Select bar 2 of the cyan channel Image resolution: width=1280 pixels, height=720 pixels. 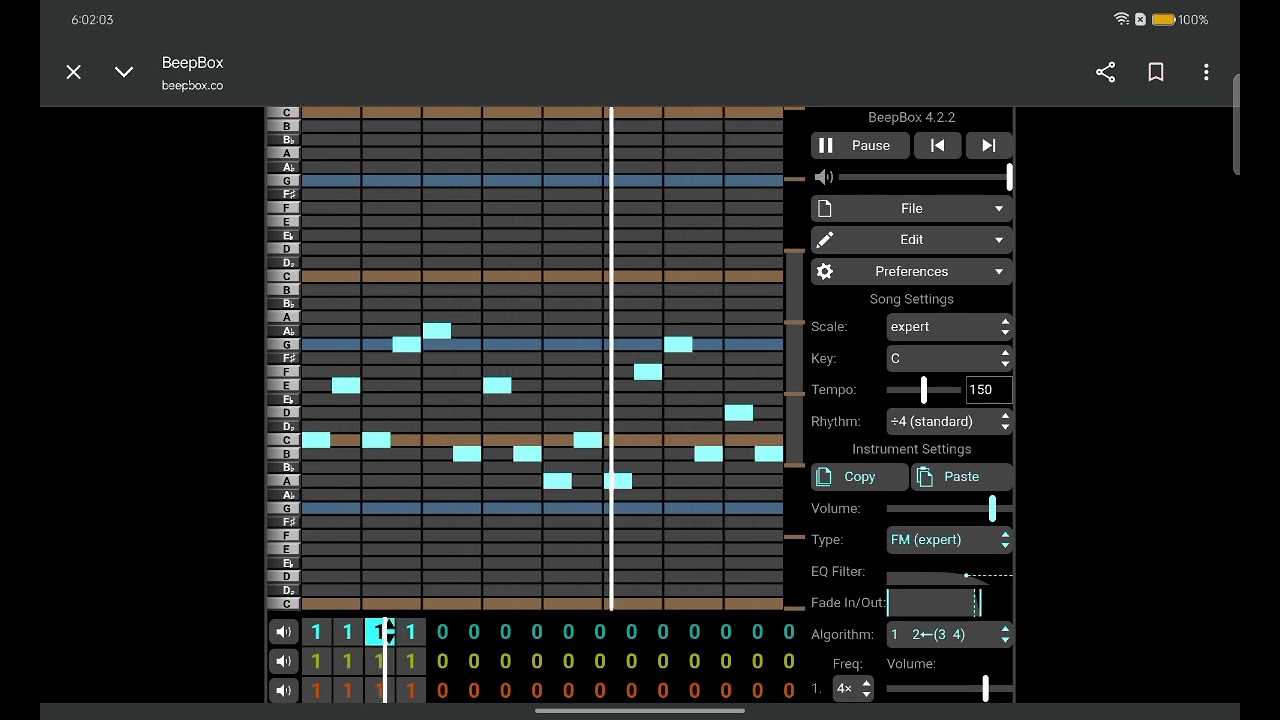point(348,632)
